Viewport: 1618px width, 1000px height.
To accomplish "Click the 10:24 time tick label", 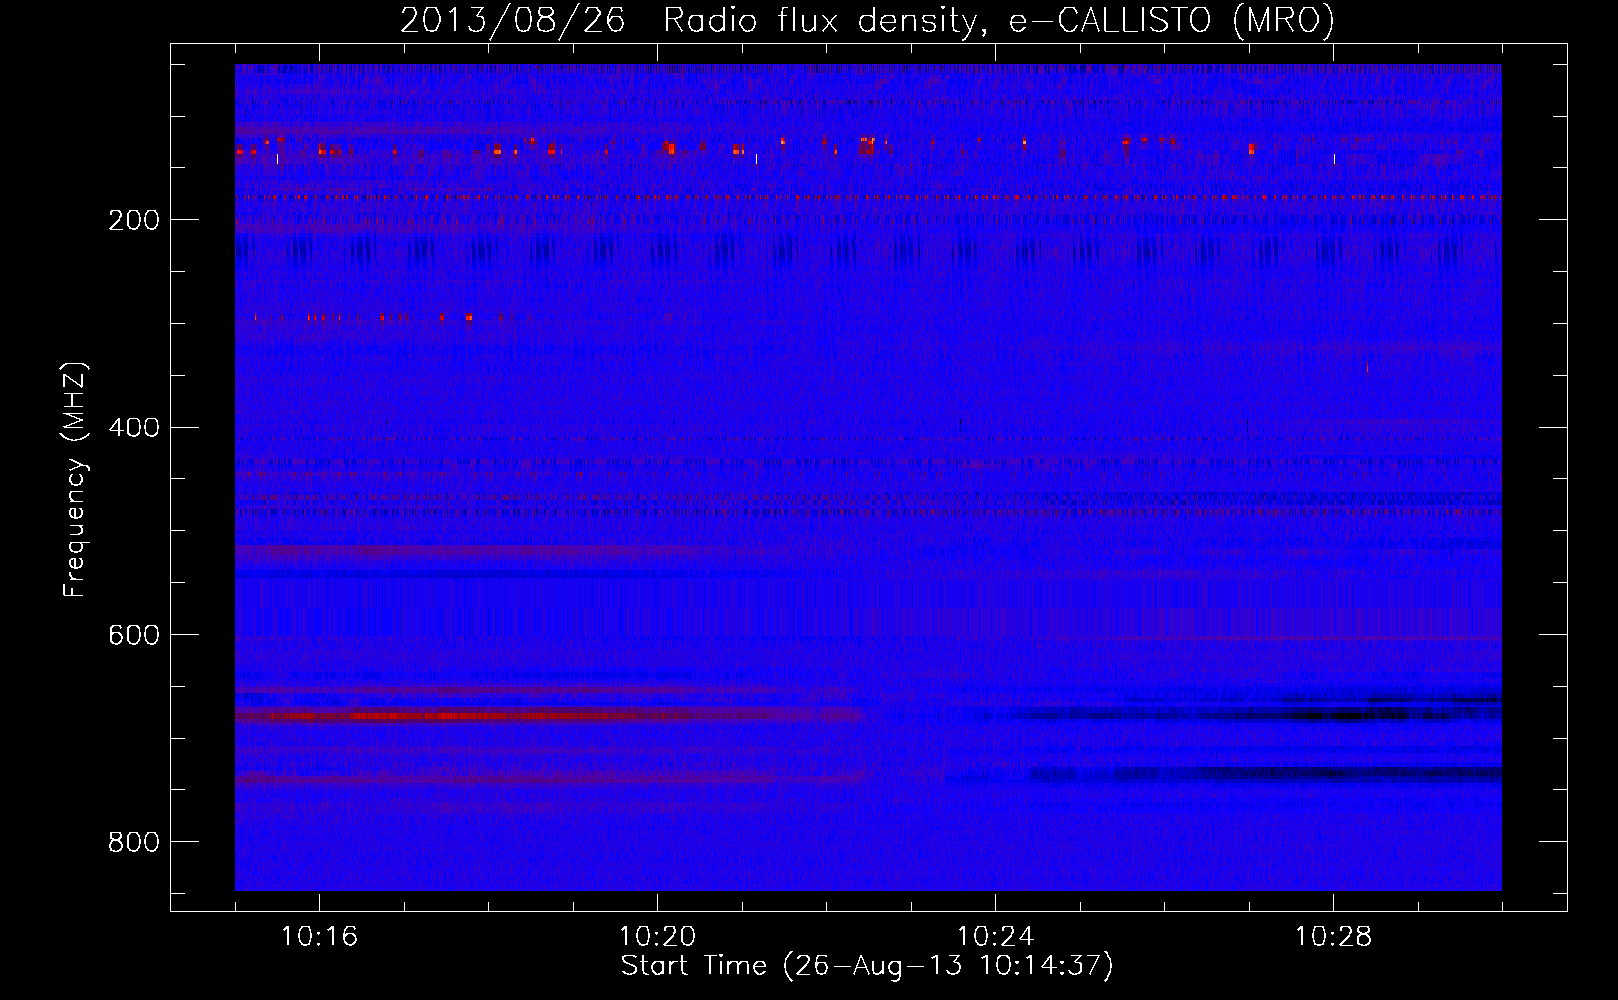I will click(995, 937).
